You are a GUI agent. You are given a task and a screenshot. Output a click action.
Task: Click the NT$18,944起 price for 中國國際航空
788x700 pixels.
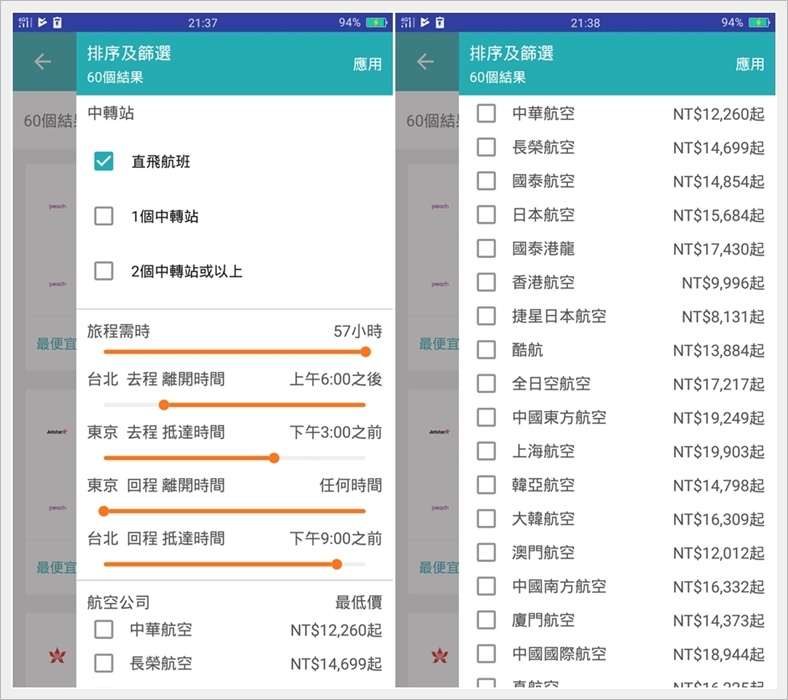pyautogui.click(x=719, y=655)
